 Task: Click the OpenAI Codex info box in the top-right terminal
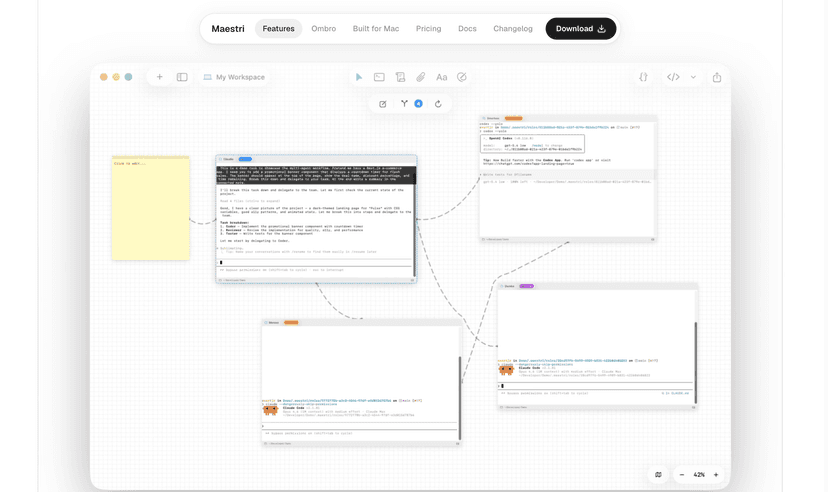pos(532,144)
